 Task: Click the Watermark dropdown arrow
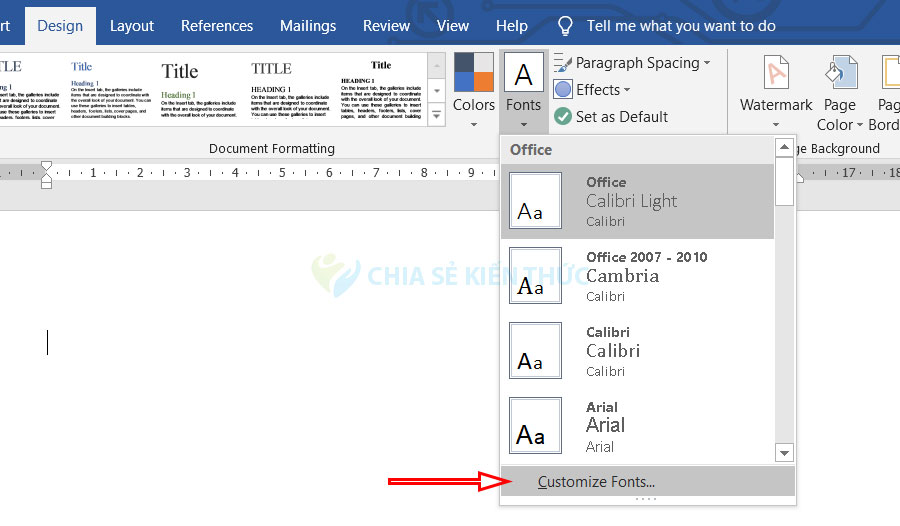[x=775, y=125]
